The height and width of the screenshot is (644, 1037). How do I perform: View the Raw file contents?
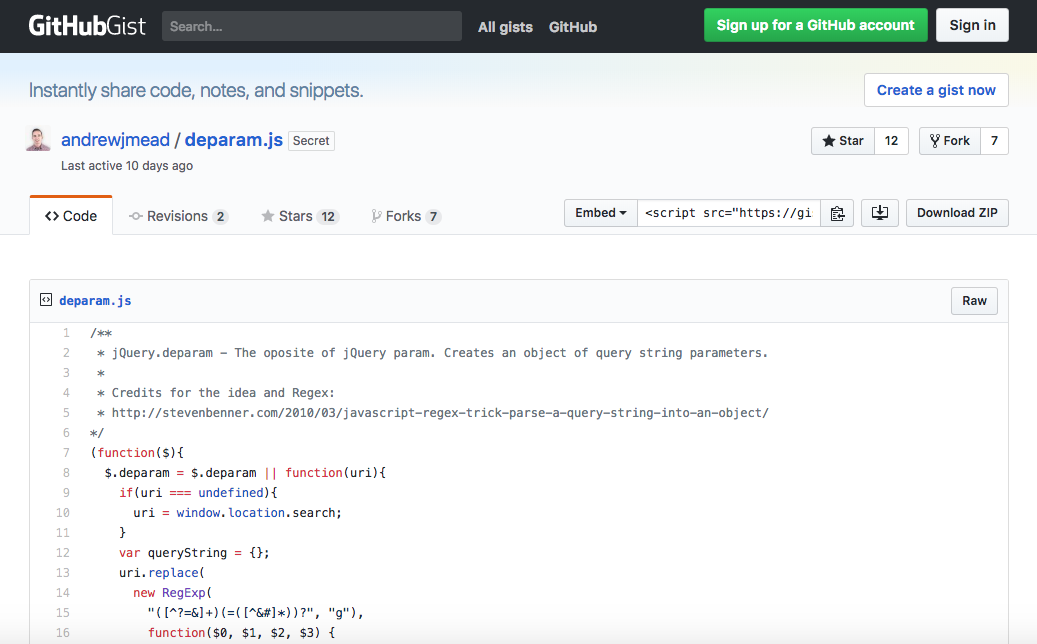coord(974,301)
